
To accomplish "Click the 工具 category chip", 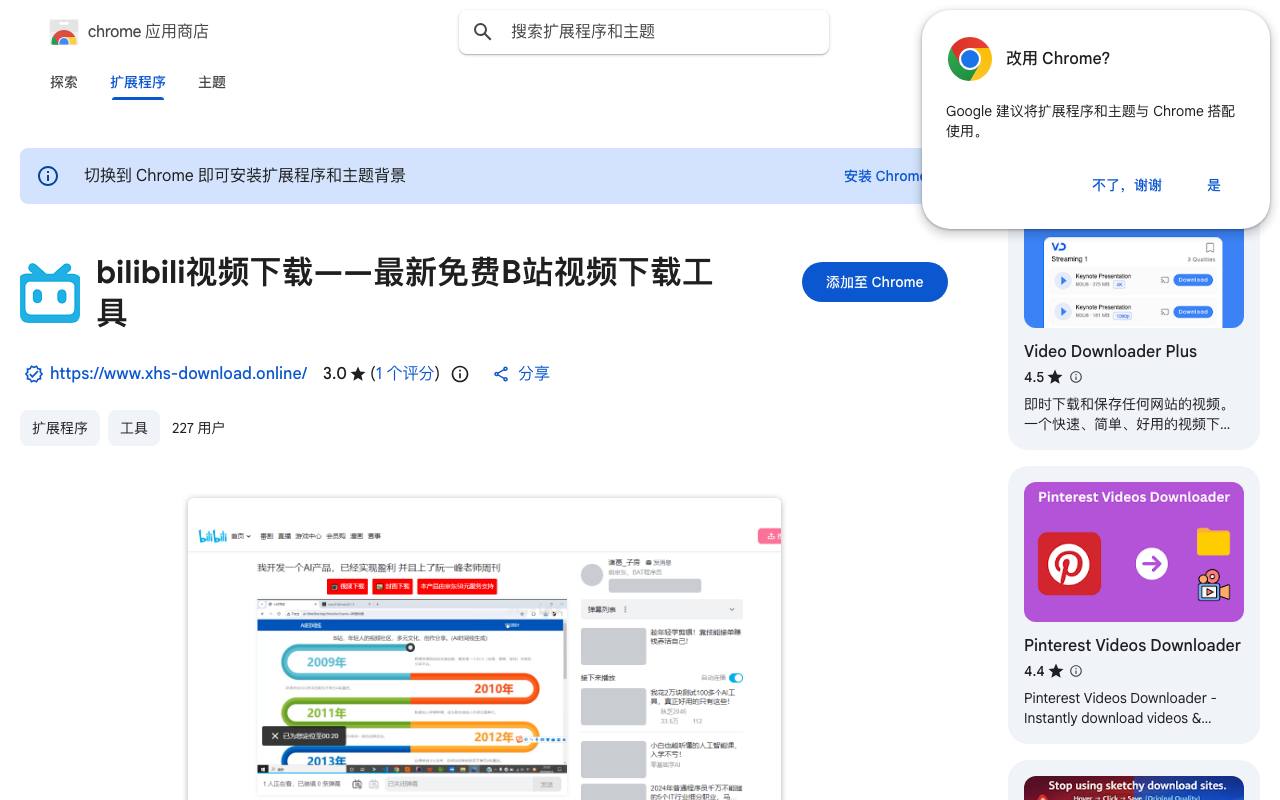I will (134, 428).
